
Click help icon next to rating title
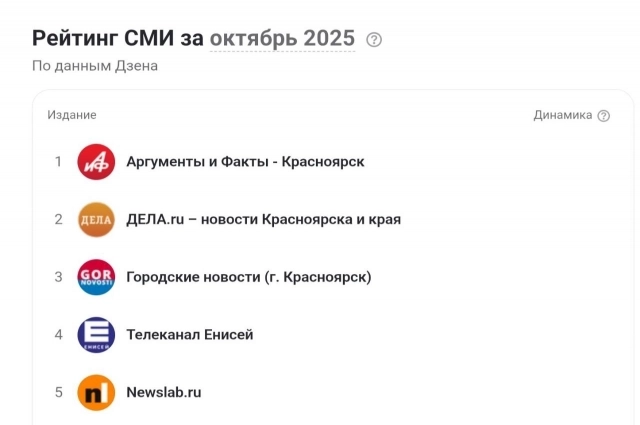tap(374, 40)
